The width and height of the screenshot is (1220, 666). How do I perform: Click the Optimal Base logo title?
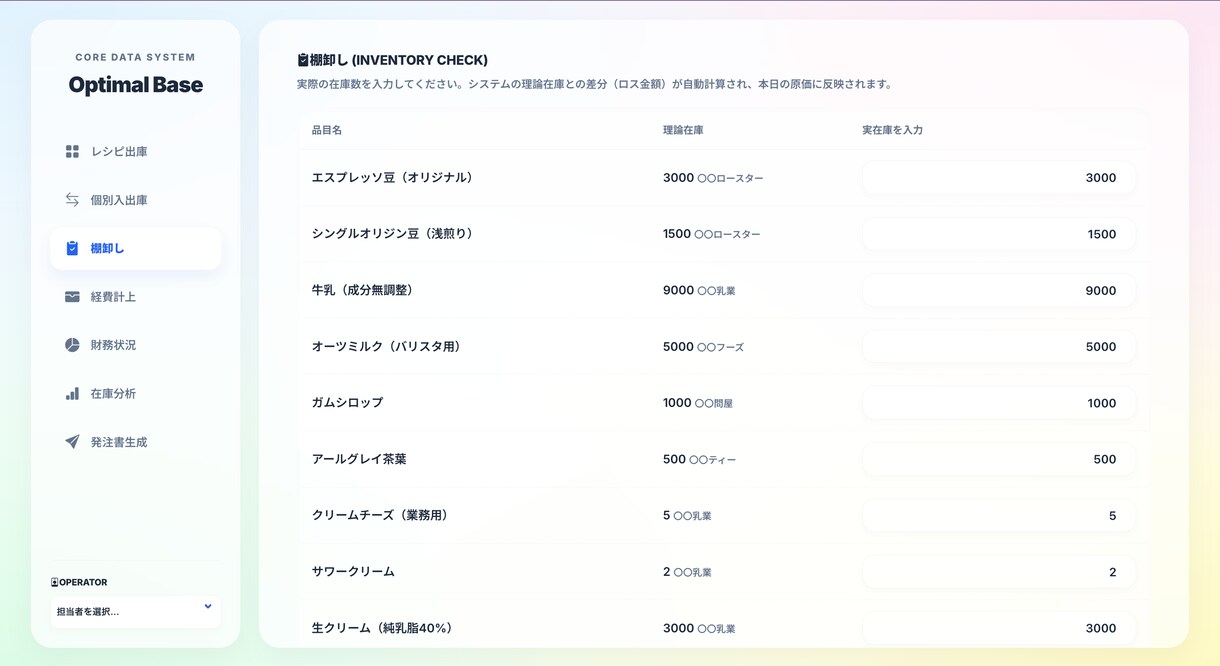point(136,85)
